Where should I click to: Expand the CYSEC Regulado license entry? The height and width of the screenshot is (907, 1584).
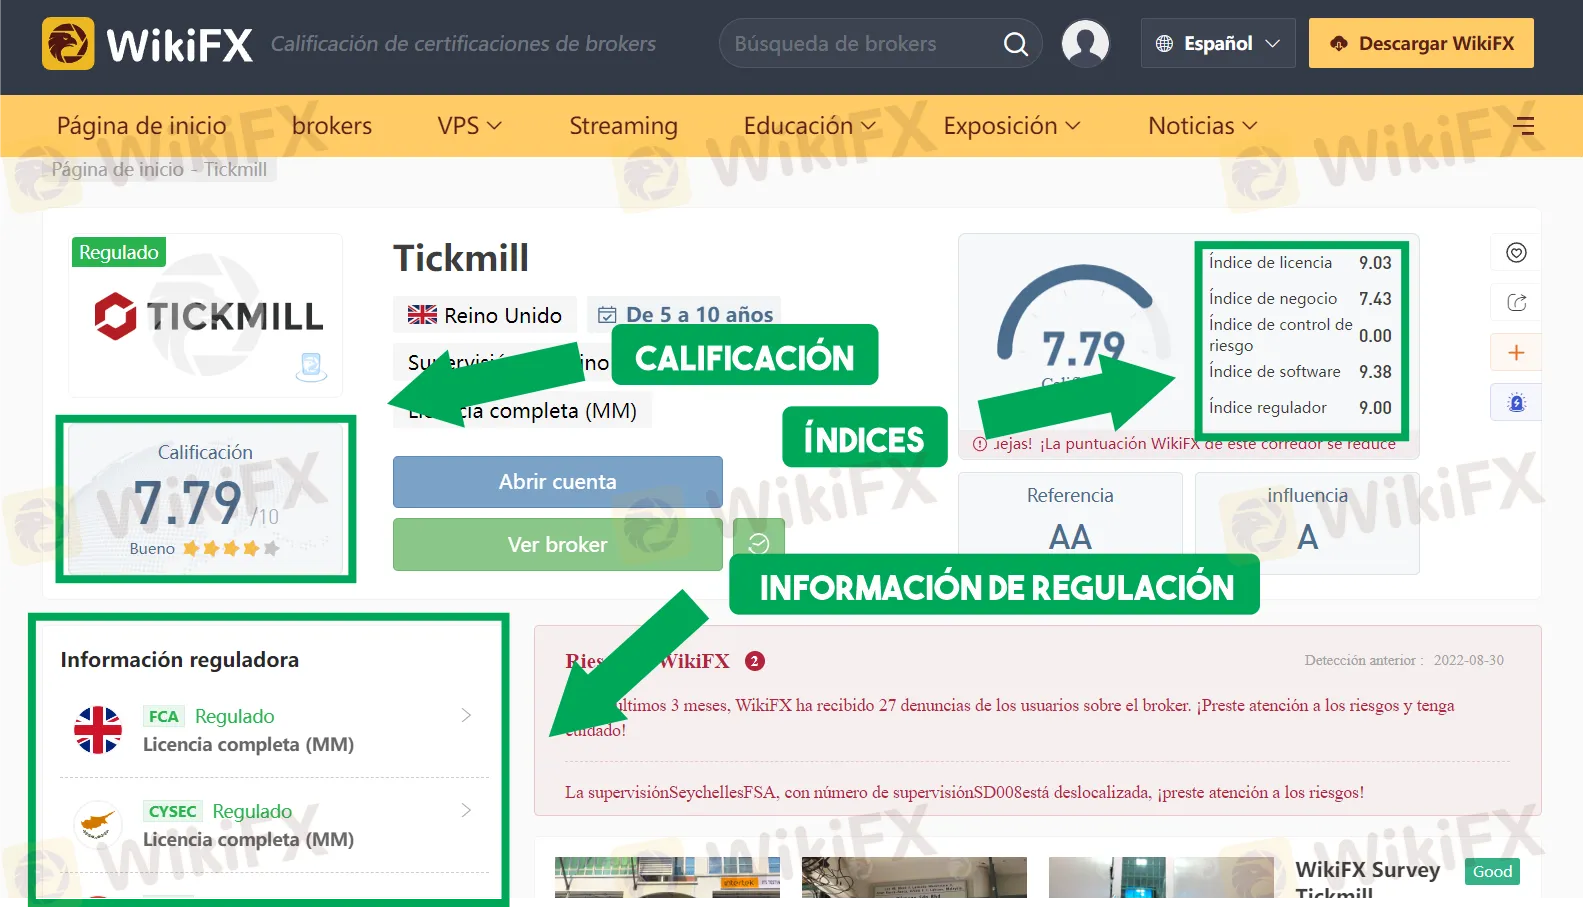466,811
